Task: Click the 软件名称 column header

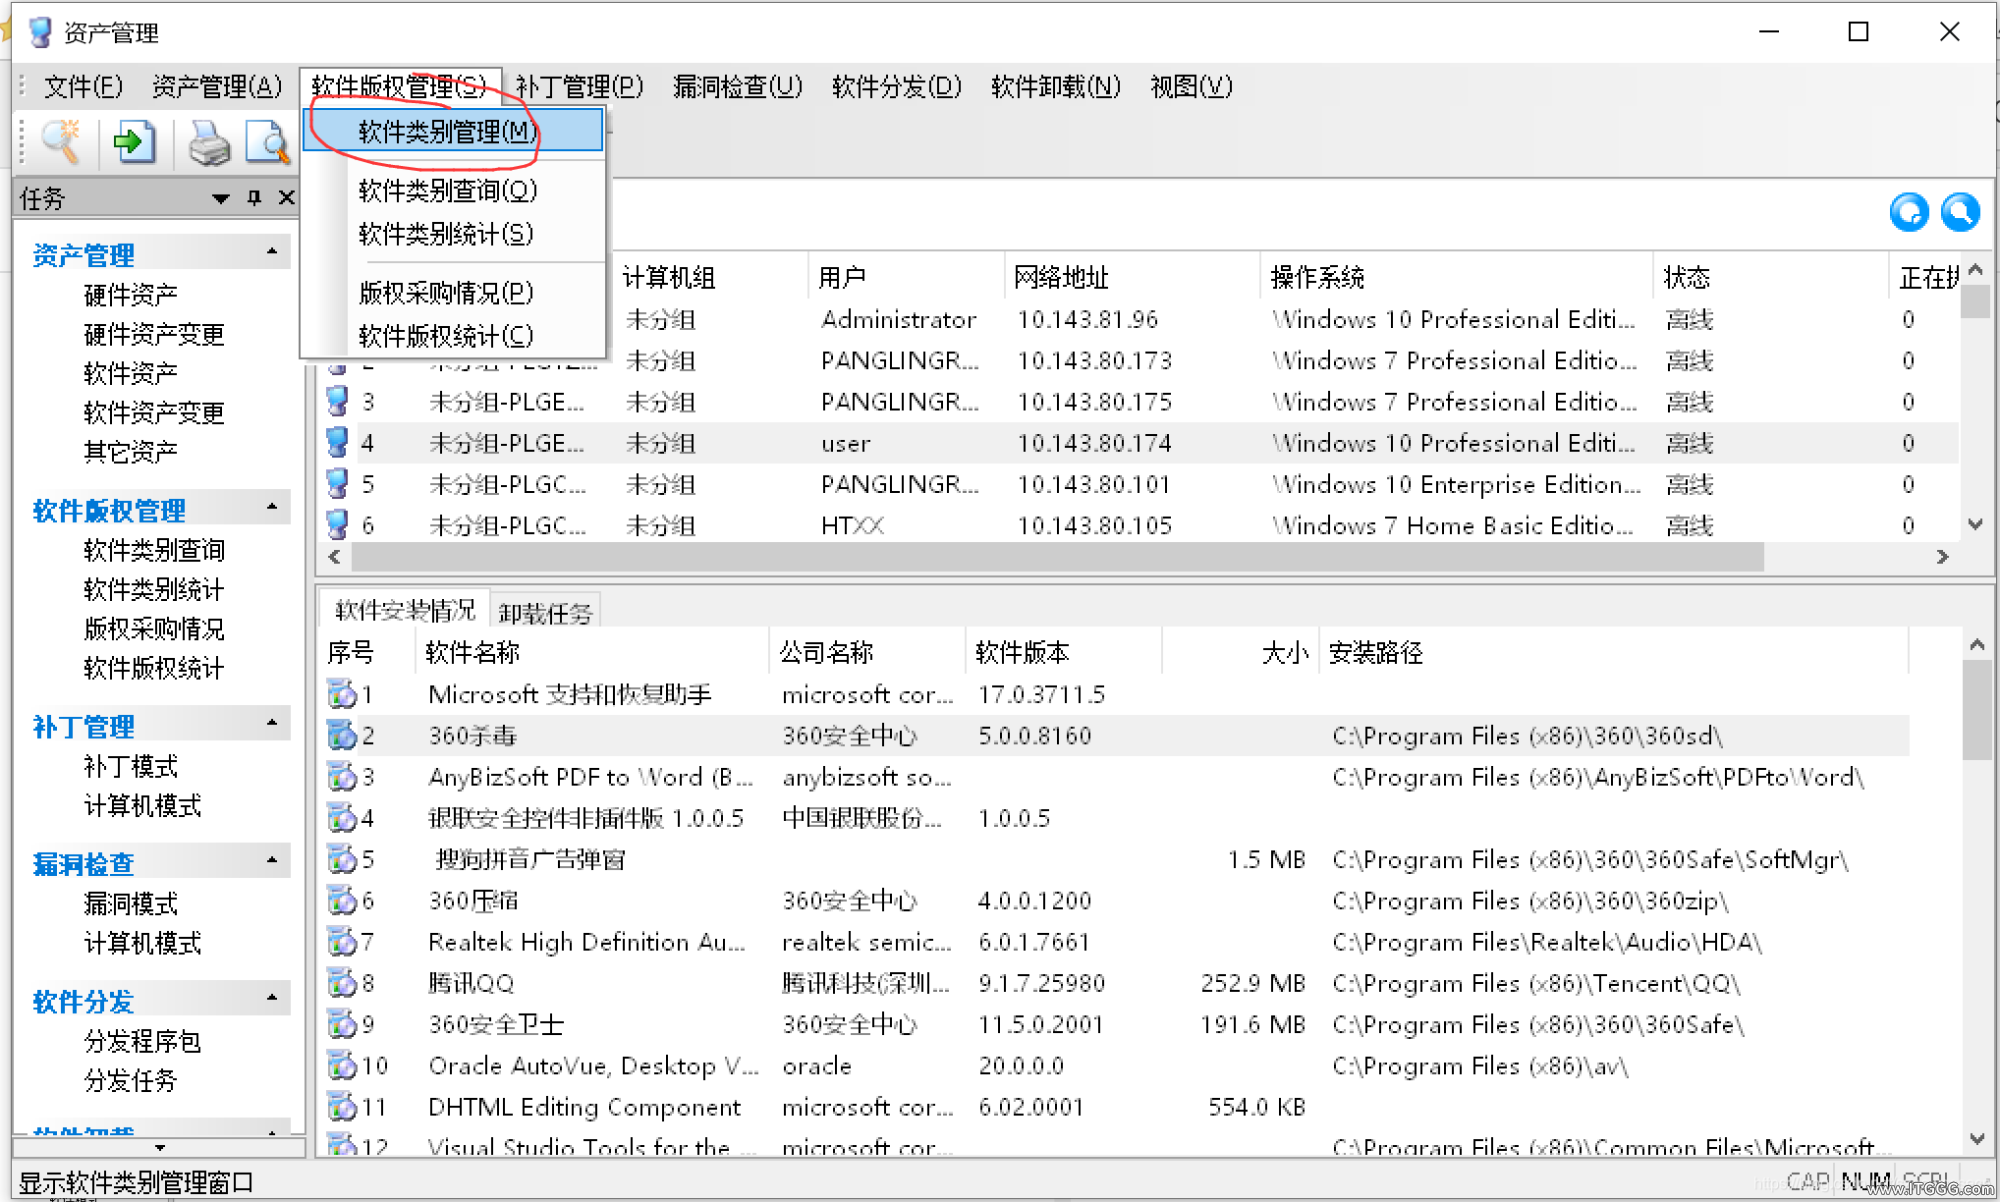Action: [592, 653]
